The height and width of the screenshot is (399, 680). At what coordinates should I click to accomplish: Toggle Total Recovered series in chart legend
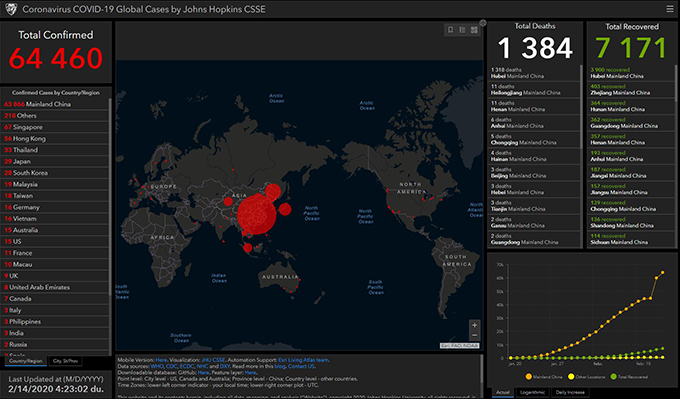(x=629, y=377)
